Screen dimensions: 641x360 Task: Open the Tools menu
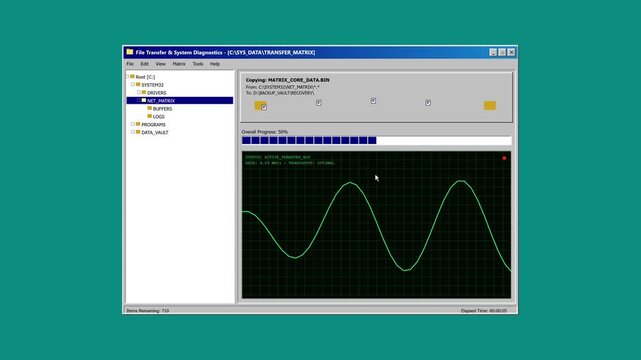tap(198, 64)
